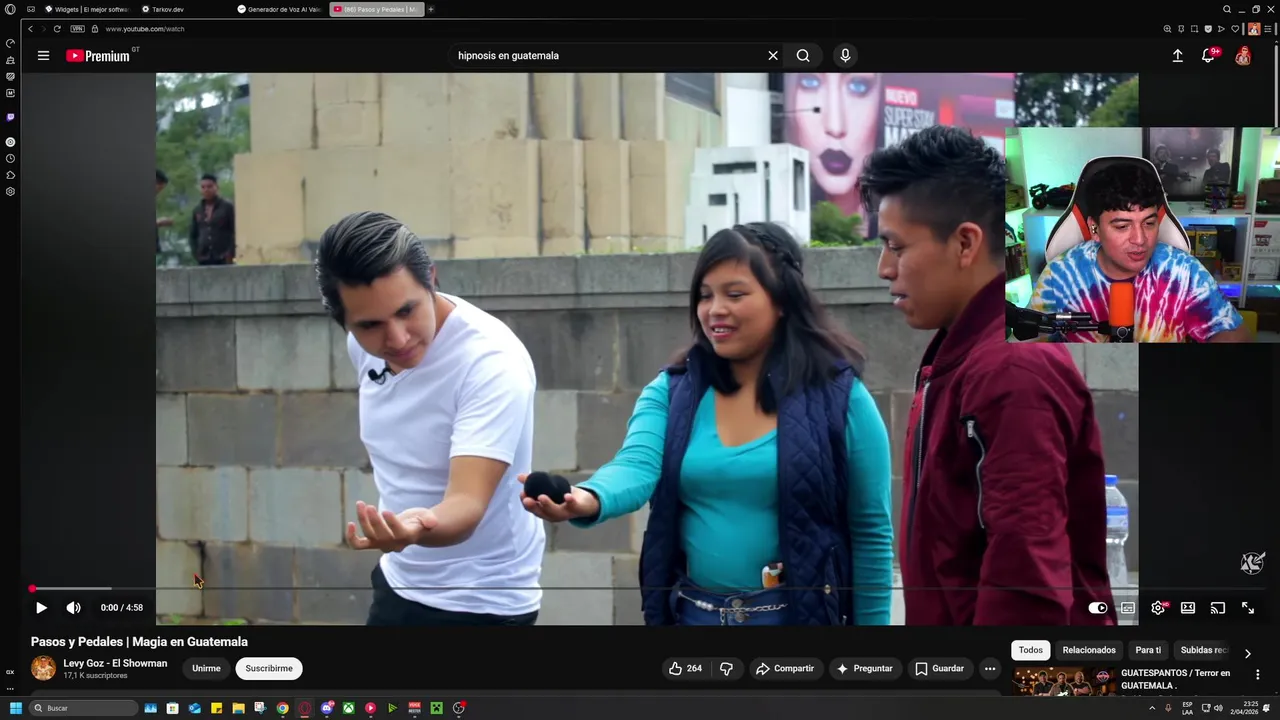Open player settings gear
The width and height of the screenshot is (1280, 720).
(1158, 607)
